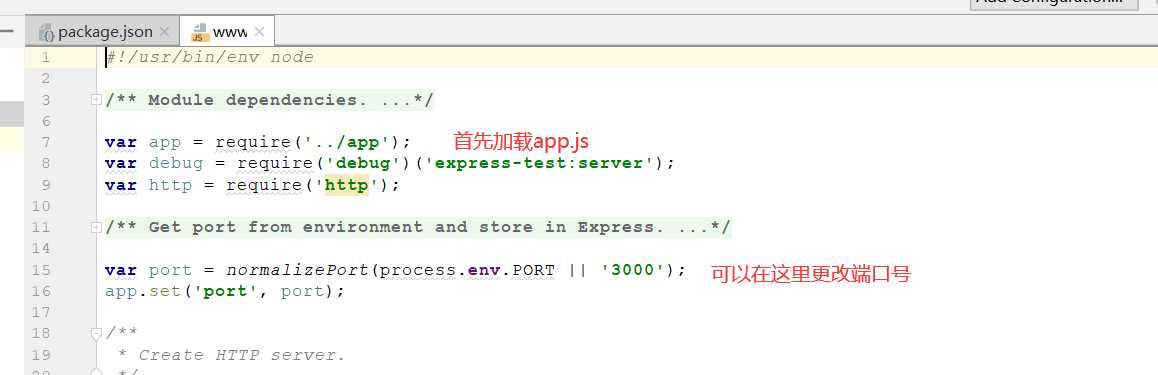Click the highlighted 'http' string on line 9
This screenshot has width=1158, height=375.
pyautogui.click(x=346, y=185)
